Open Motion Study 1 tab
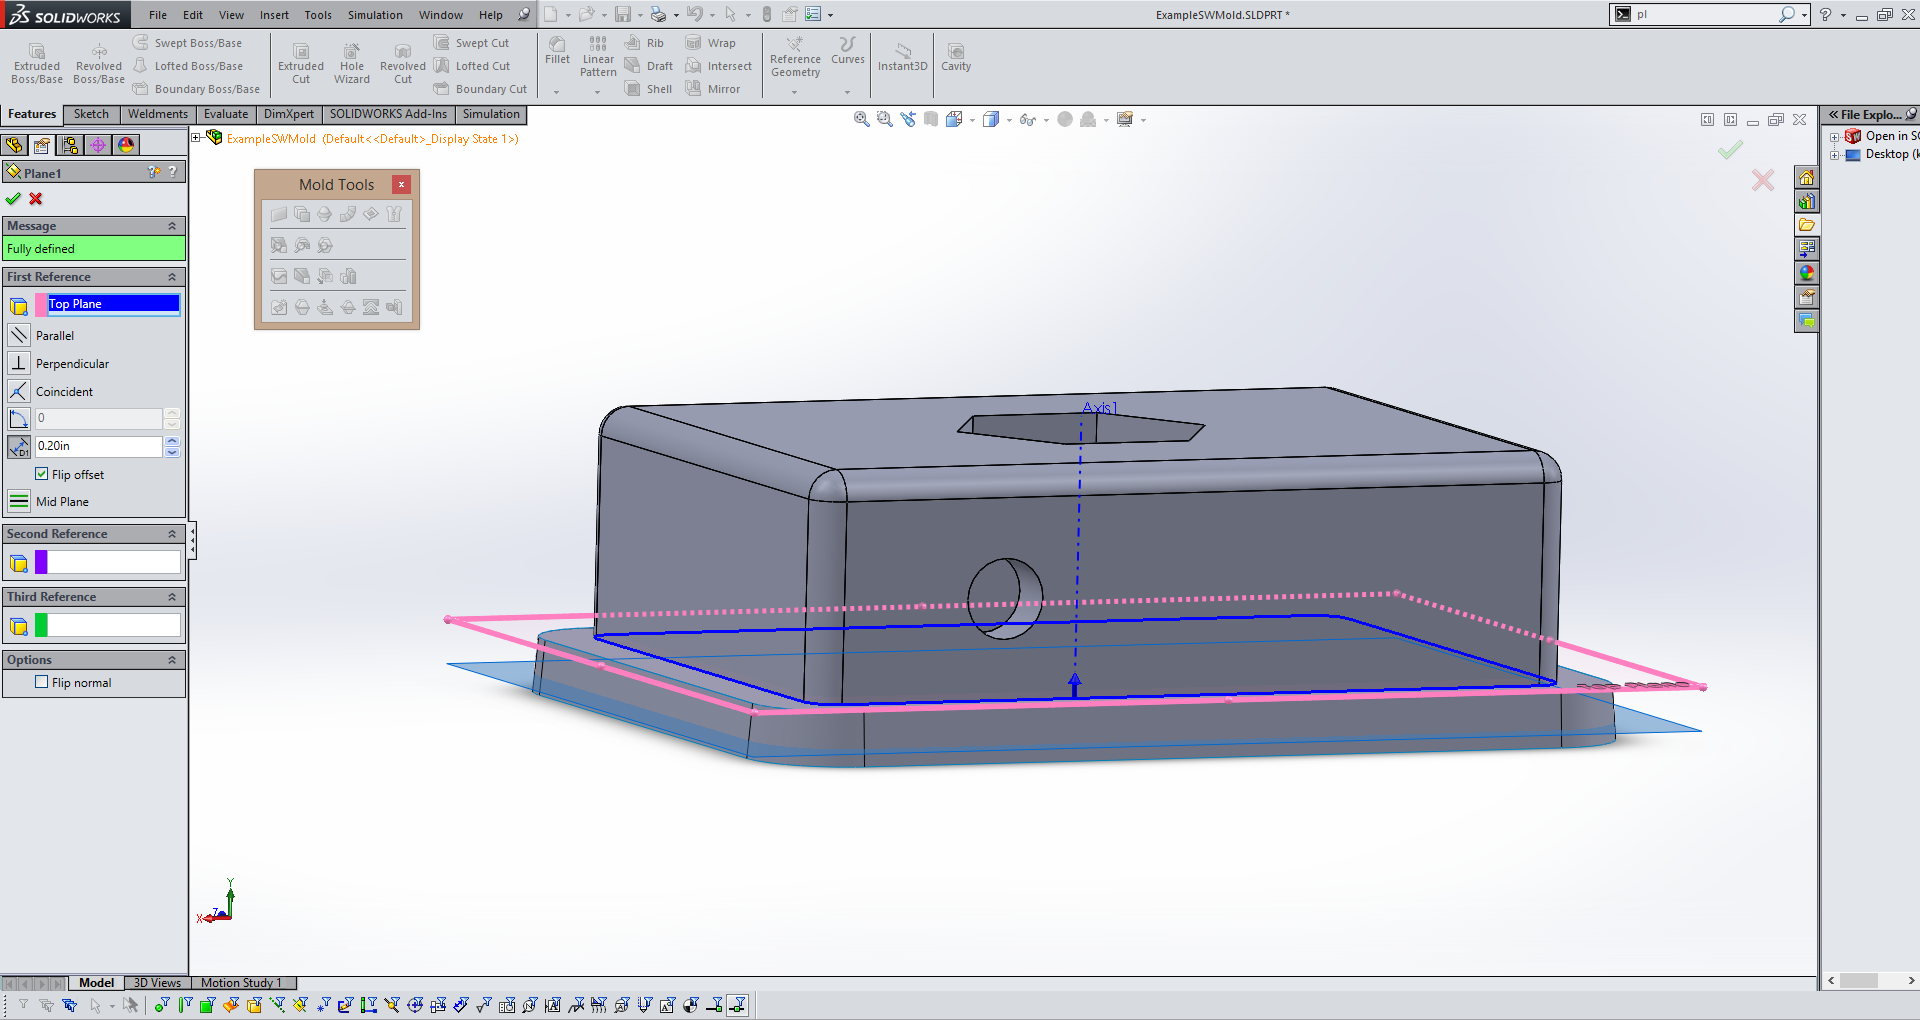The width and height of the screenshot is (1920, 1020). pyautogui.click(x=242, y=983)
